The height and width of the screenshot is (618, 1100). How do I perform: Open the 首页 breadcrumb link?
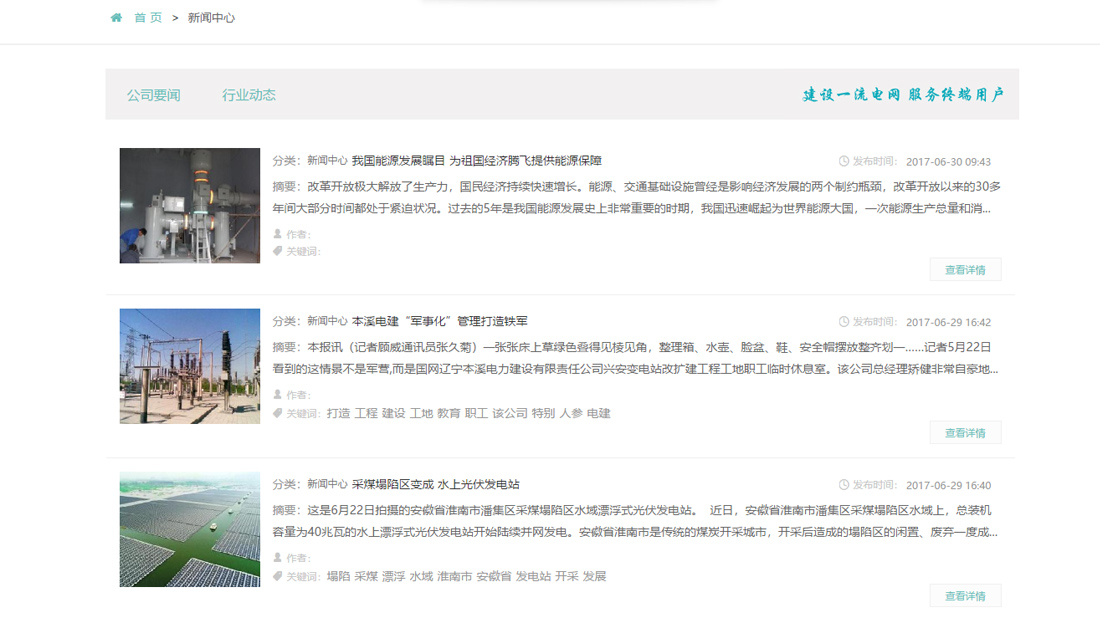[148, 18]
